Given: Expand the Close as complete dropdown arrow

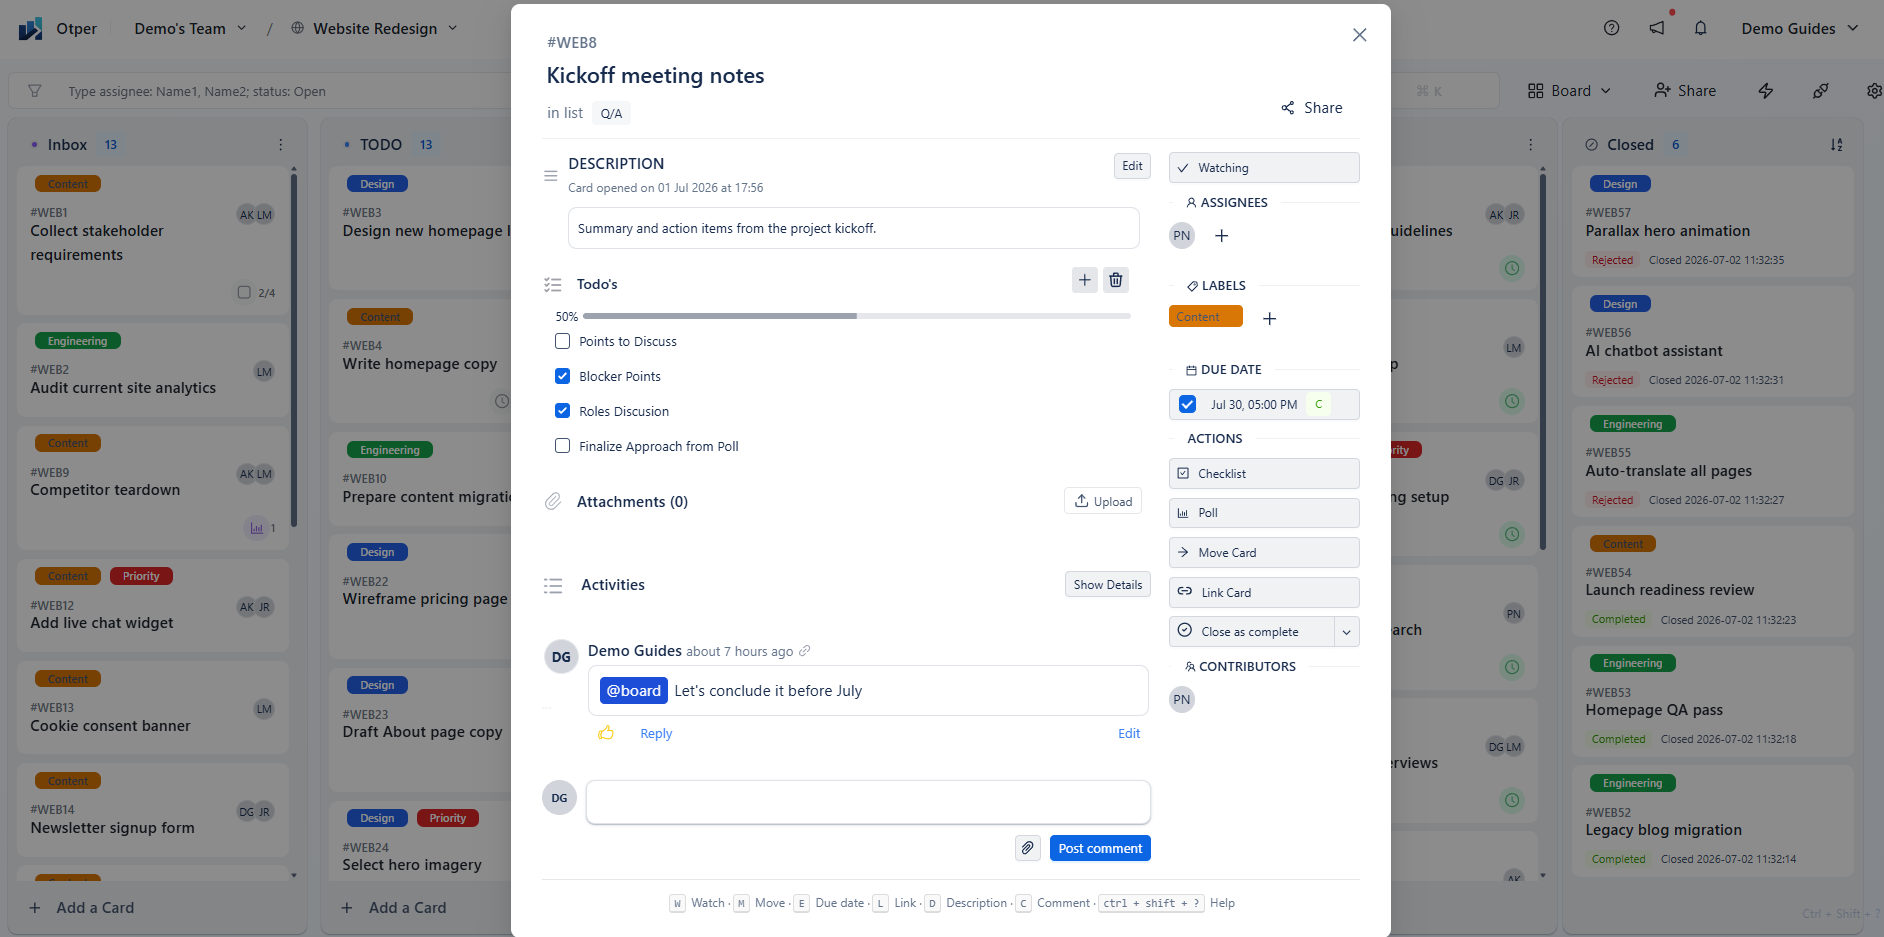Looking at the screenshot, I should 1346,632.
